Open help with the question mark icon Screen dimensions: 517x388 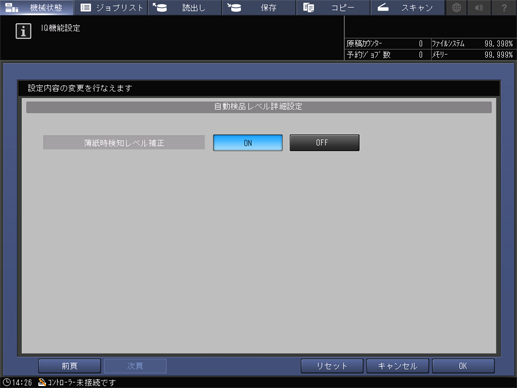pyautogui.click(x=504, y=7)
